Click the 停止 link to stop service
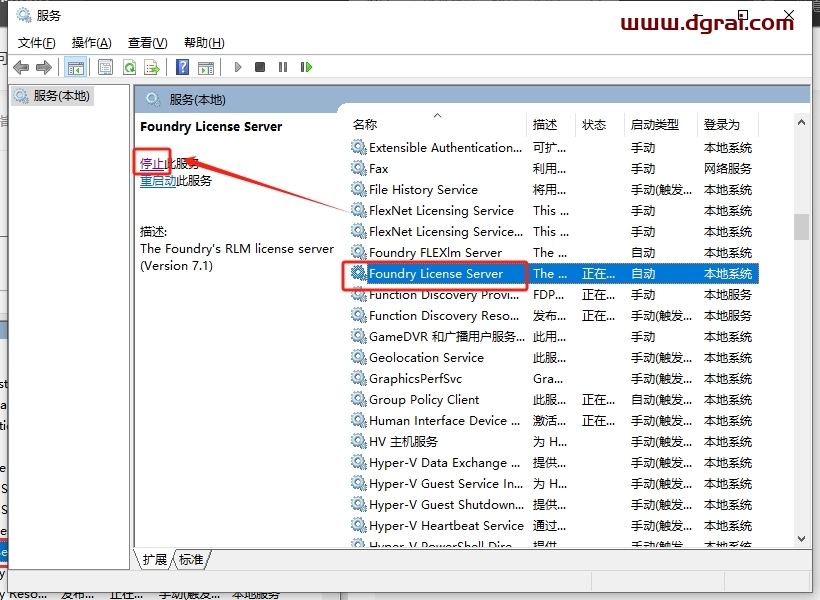Viewport: 820px width, 600px height. (x=151, y=163)
